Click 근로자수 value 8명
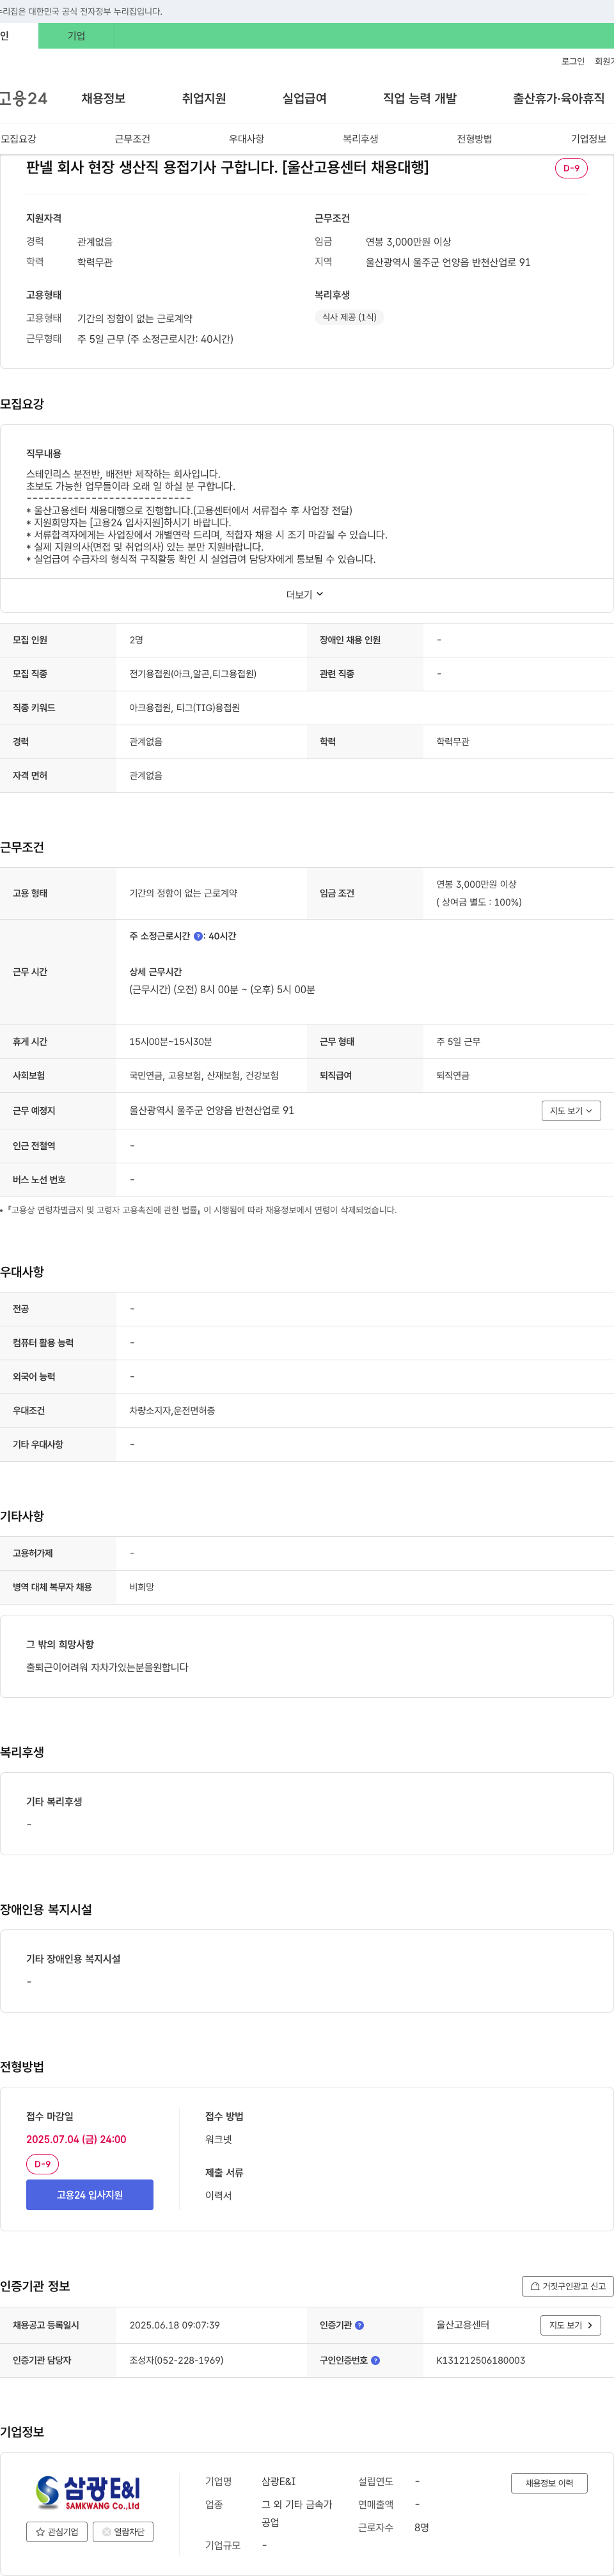The image size is (614, 2576). click(422, 2527)
